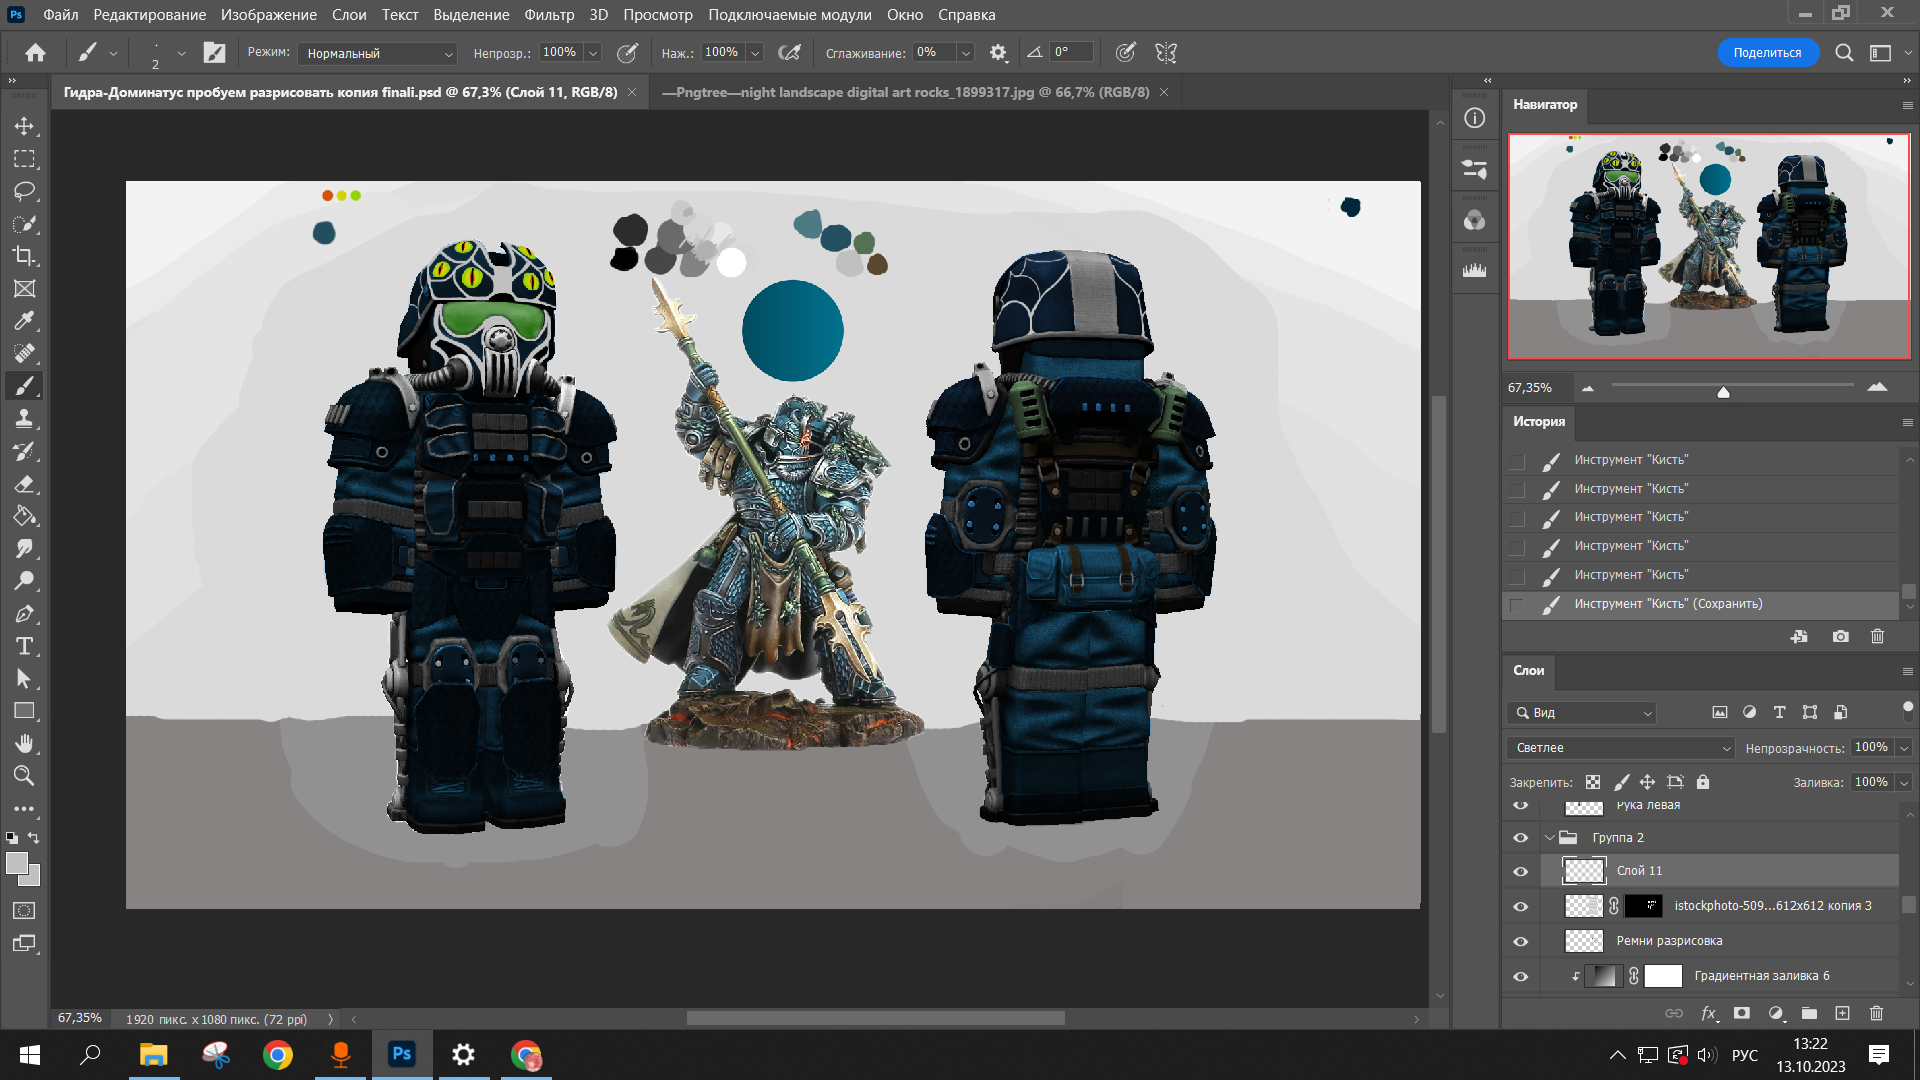The height and width of the screenshot is (1080, 1920).
Task: Select the Frame tool
Action: (x=24, y=289)
